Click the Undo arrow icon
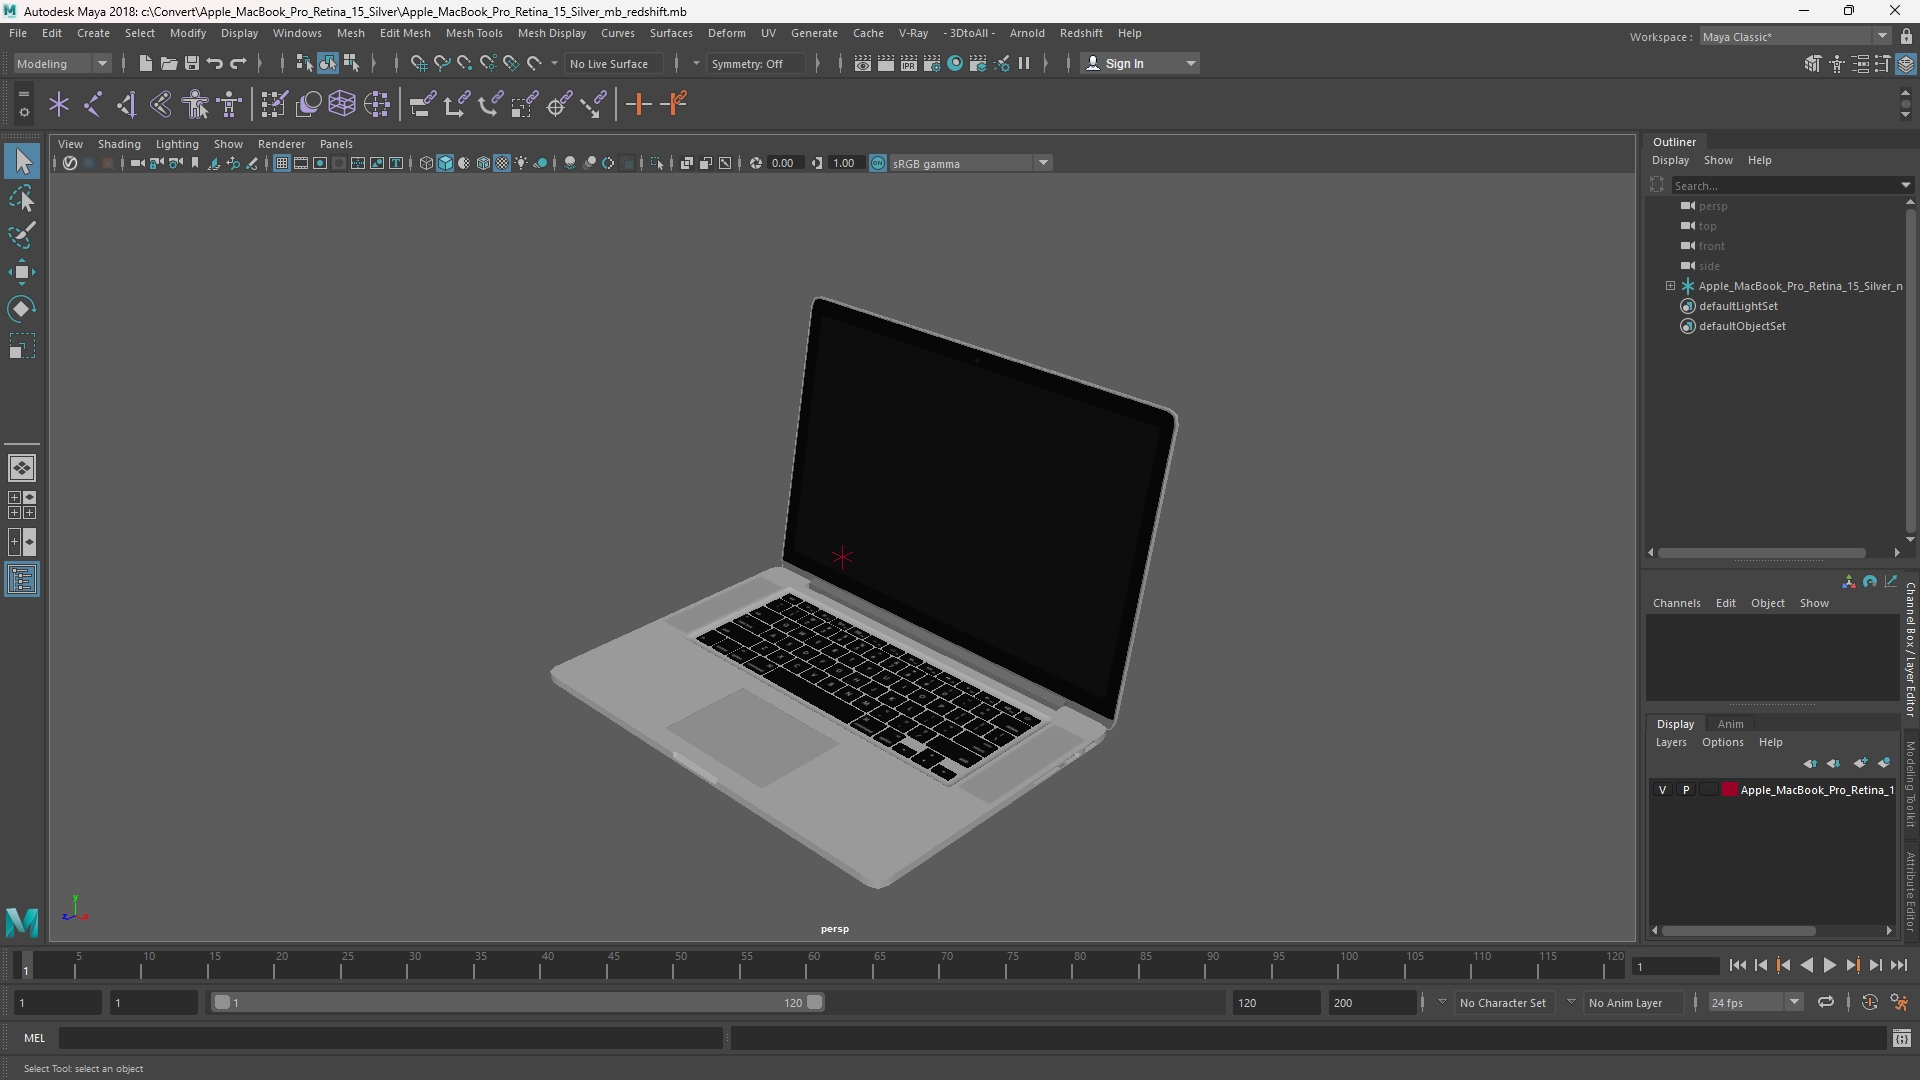This screenshot has height=1080, width=1920. [215, 63]
